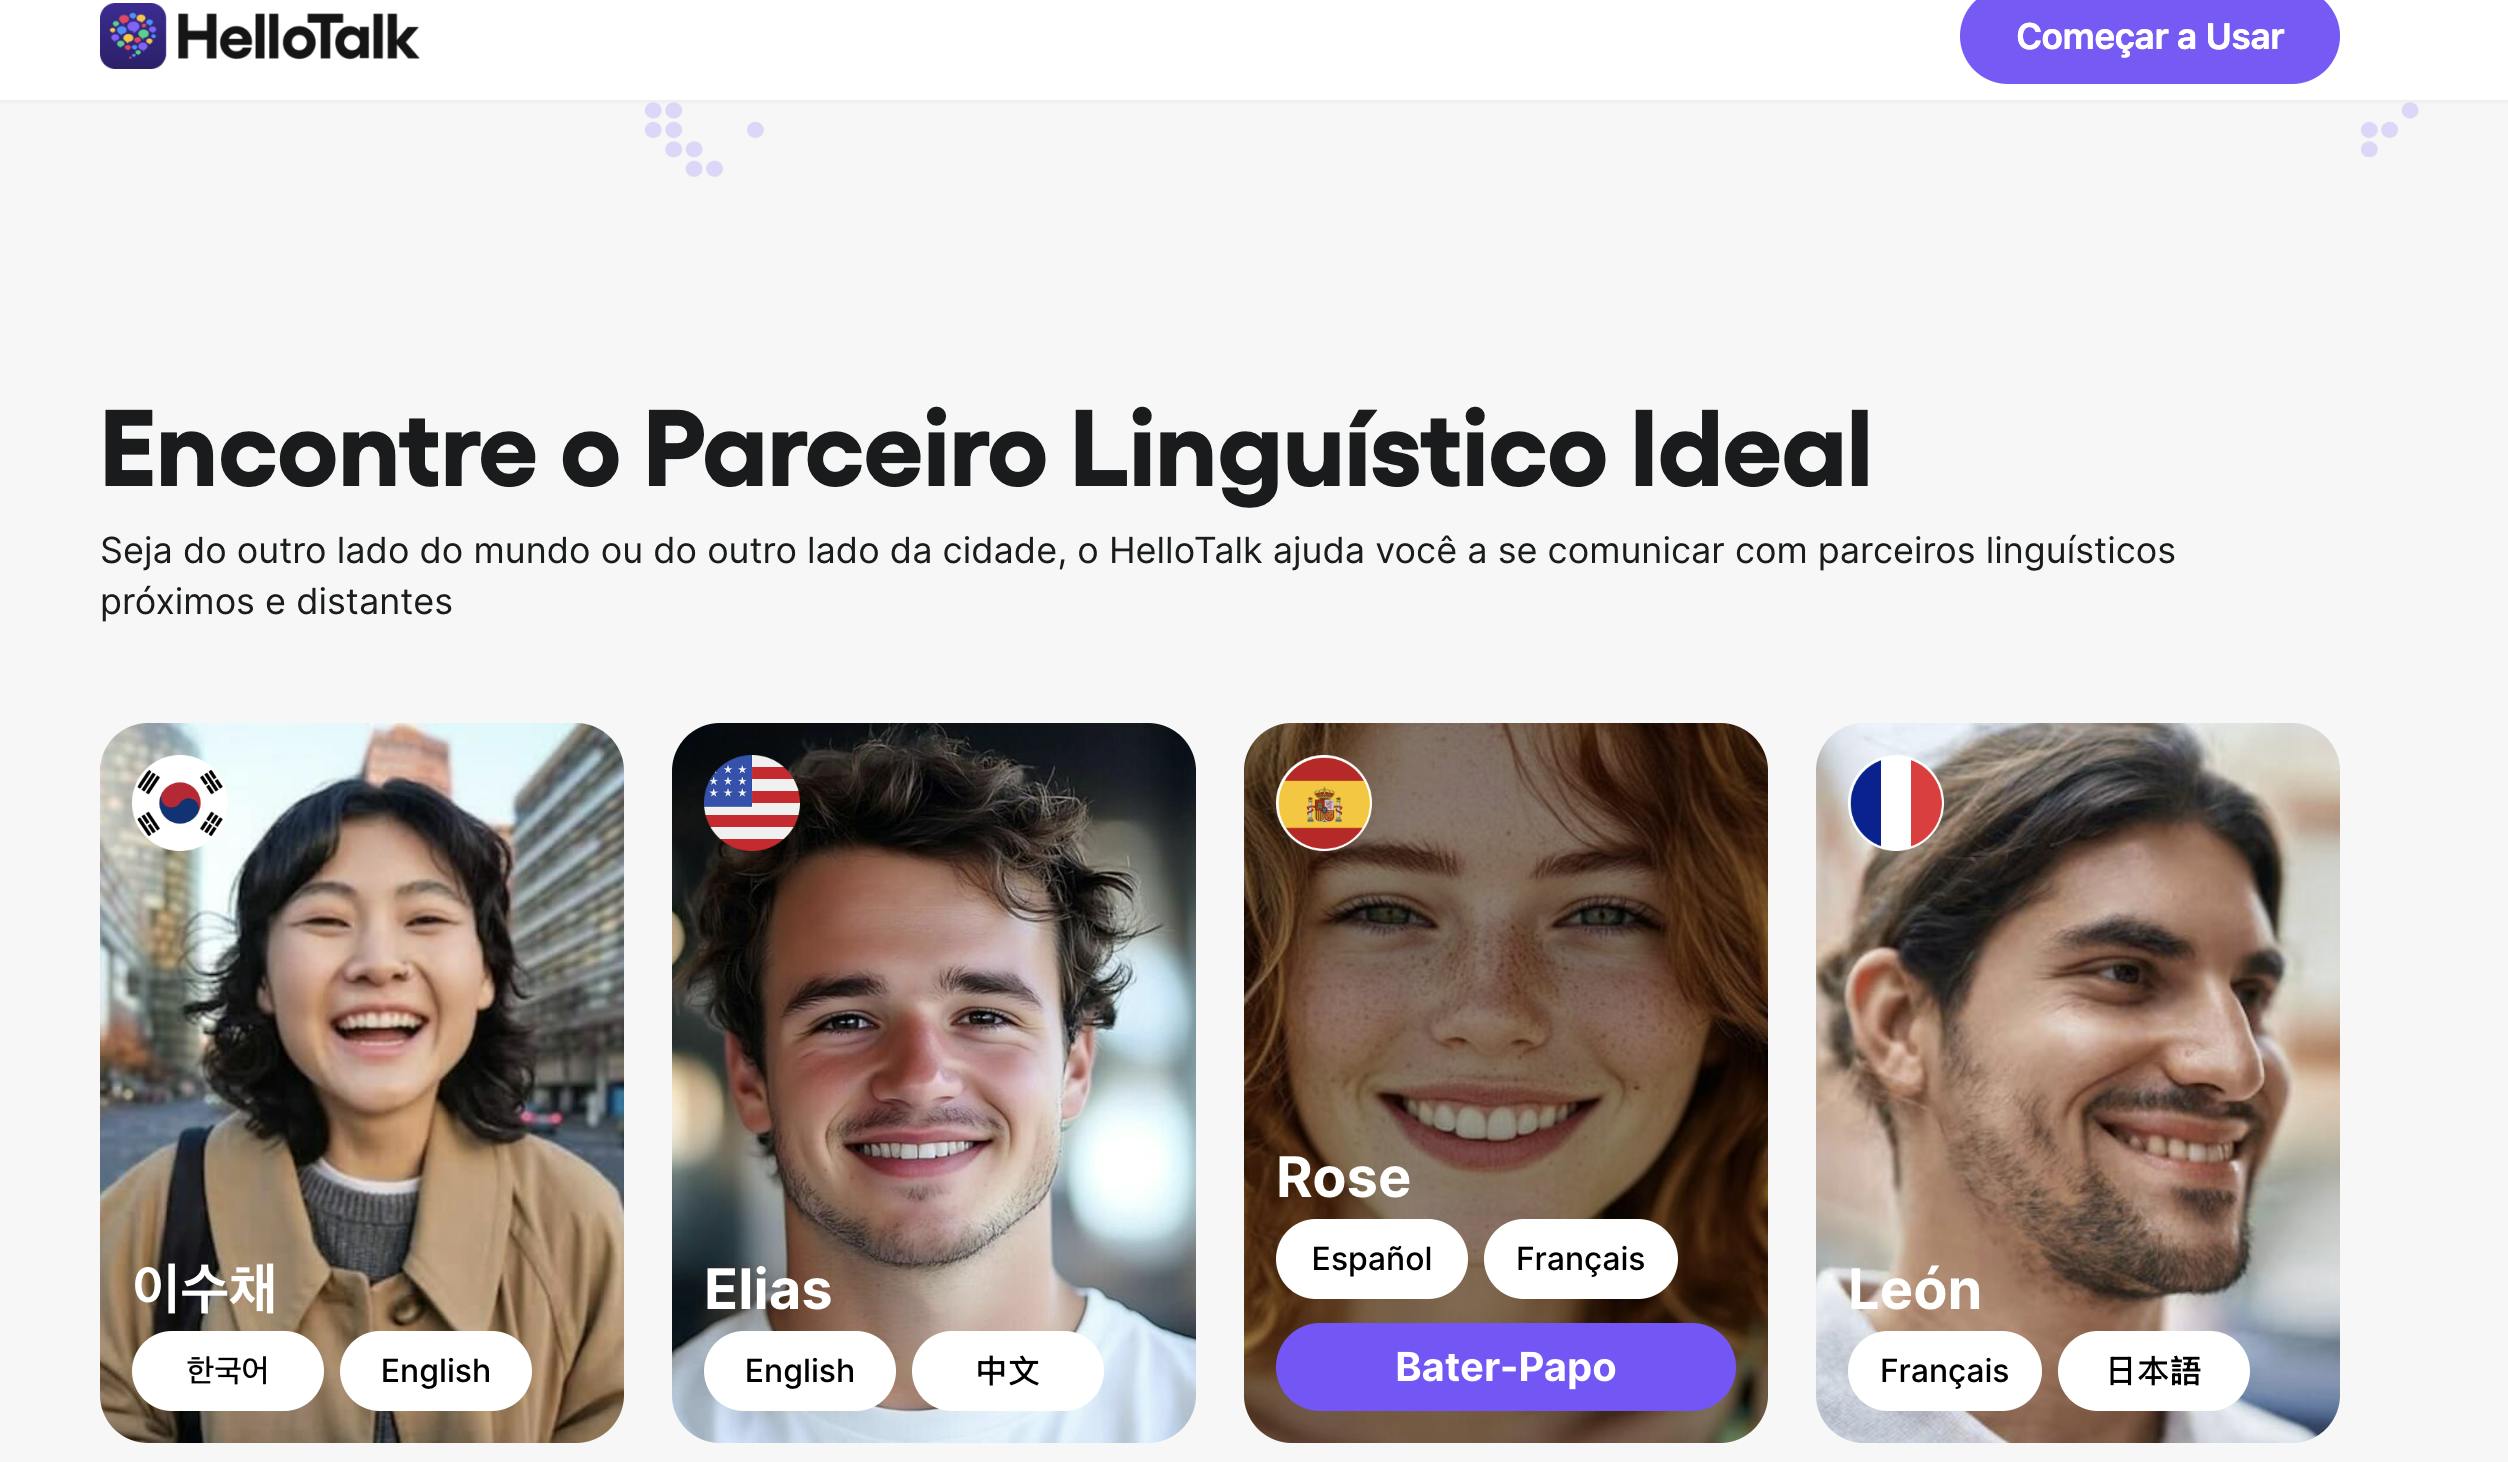Select English tag on 이수채's card
The height and width of the screenshot is (1462, 2508).
coord(436,1371)
